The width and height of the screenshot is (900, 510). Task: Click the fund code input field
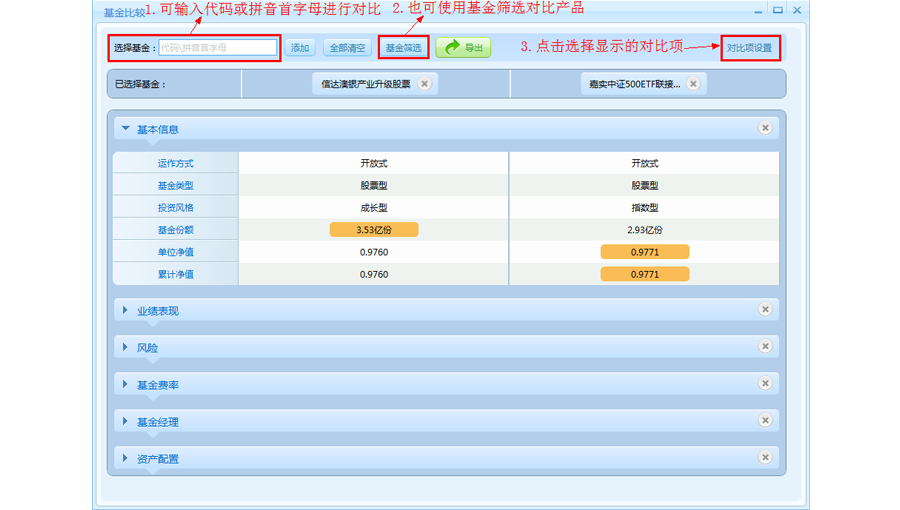point(217,48)
